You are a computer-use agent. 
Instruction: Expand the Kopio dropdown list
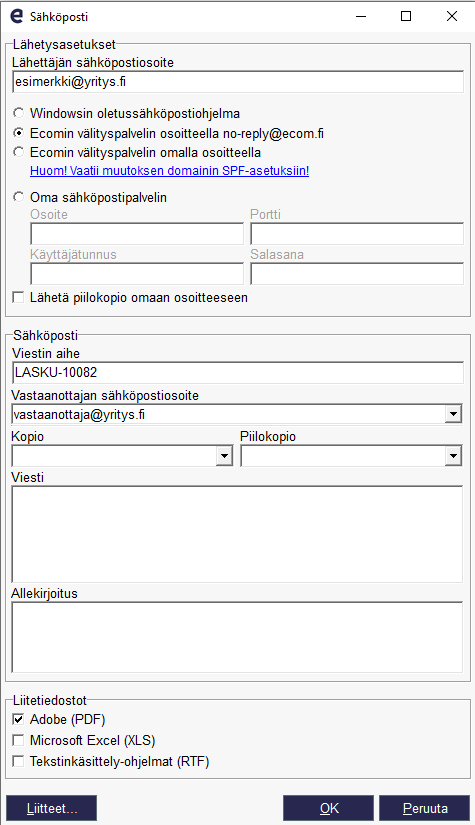pos(225,456)
